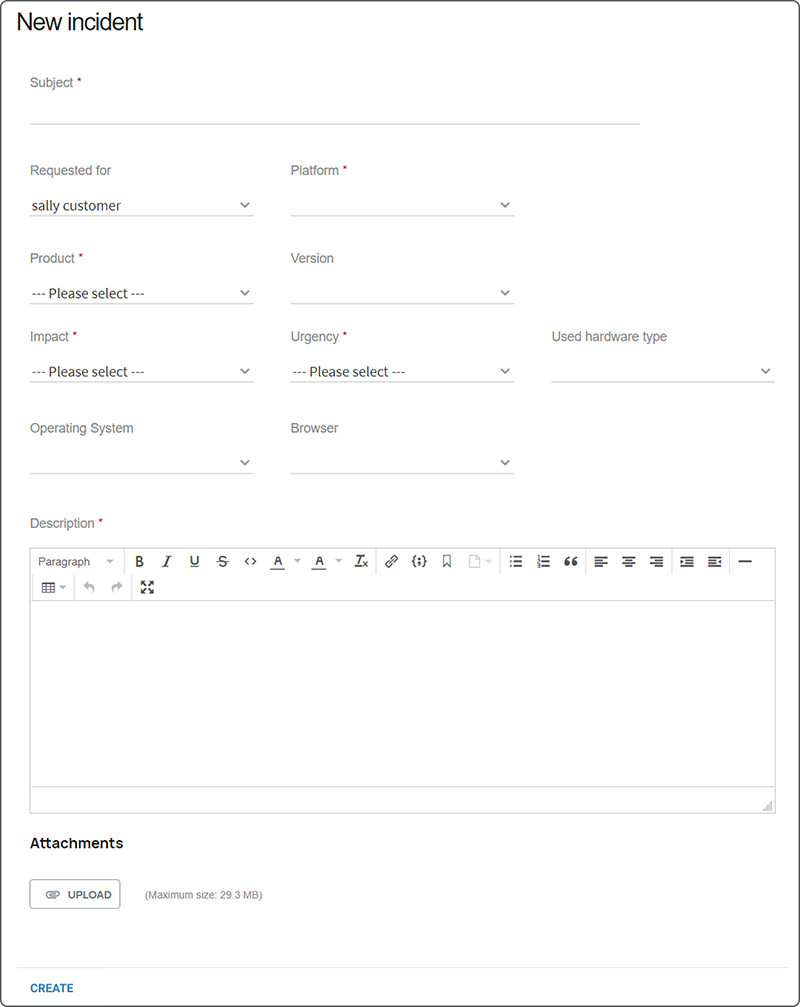Undo the last edit

click(x=89, y=587)
